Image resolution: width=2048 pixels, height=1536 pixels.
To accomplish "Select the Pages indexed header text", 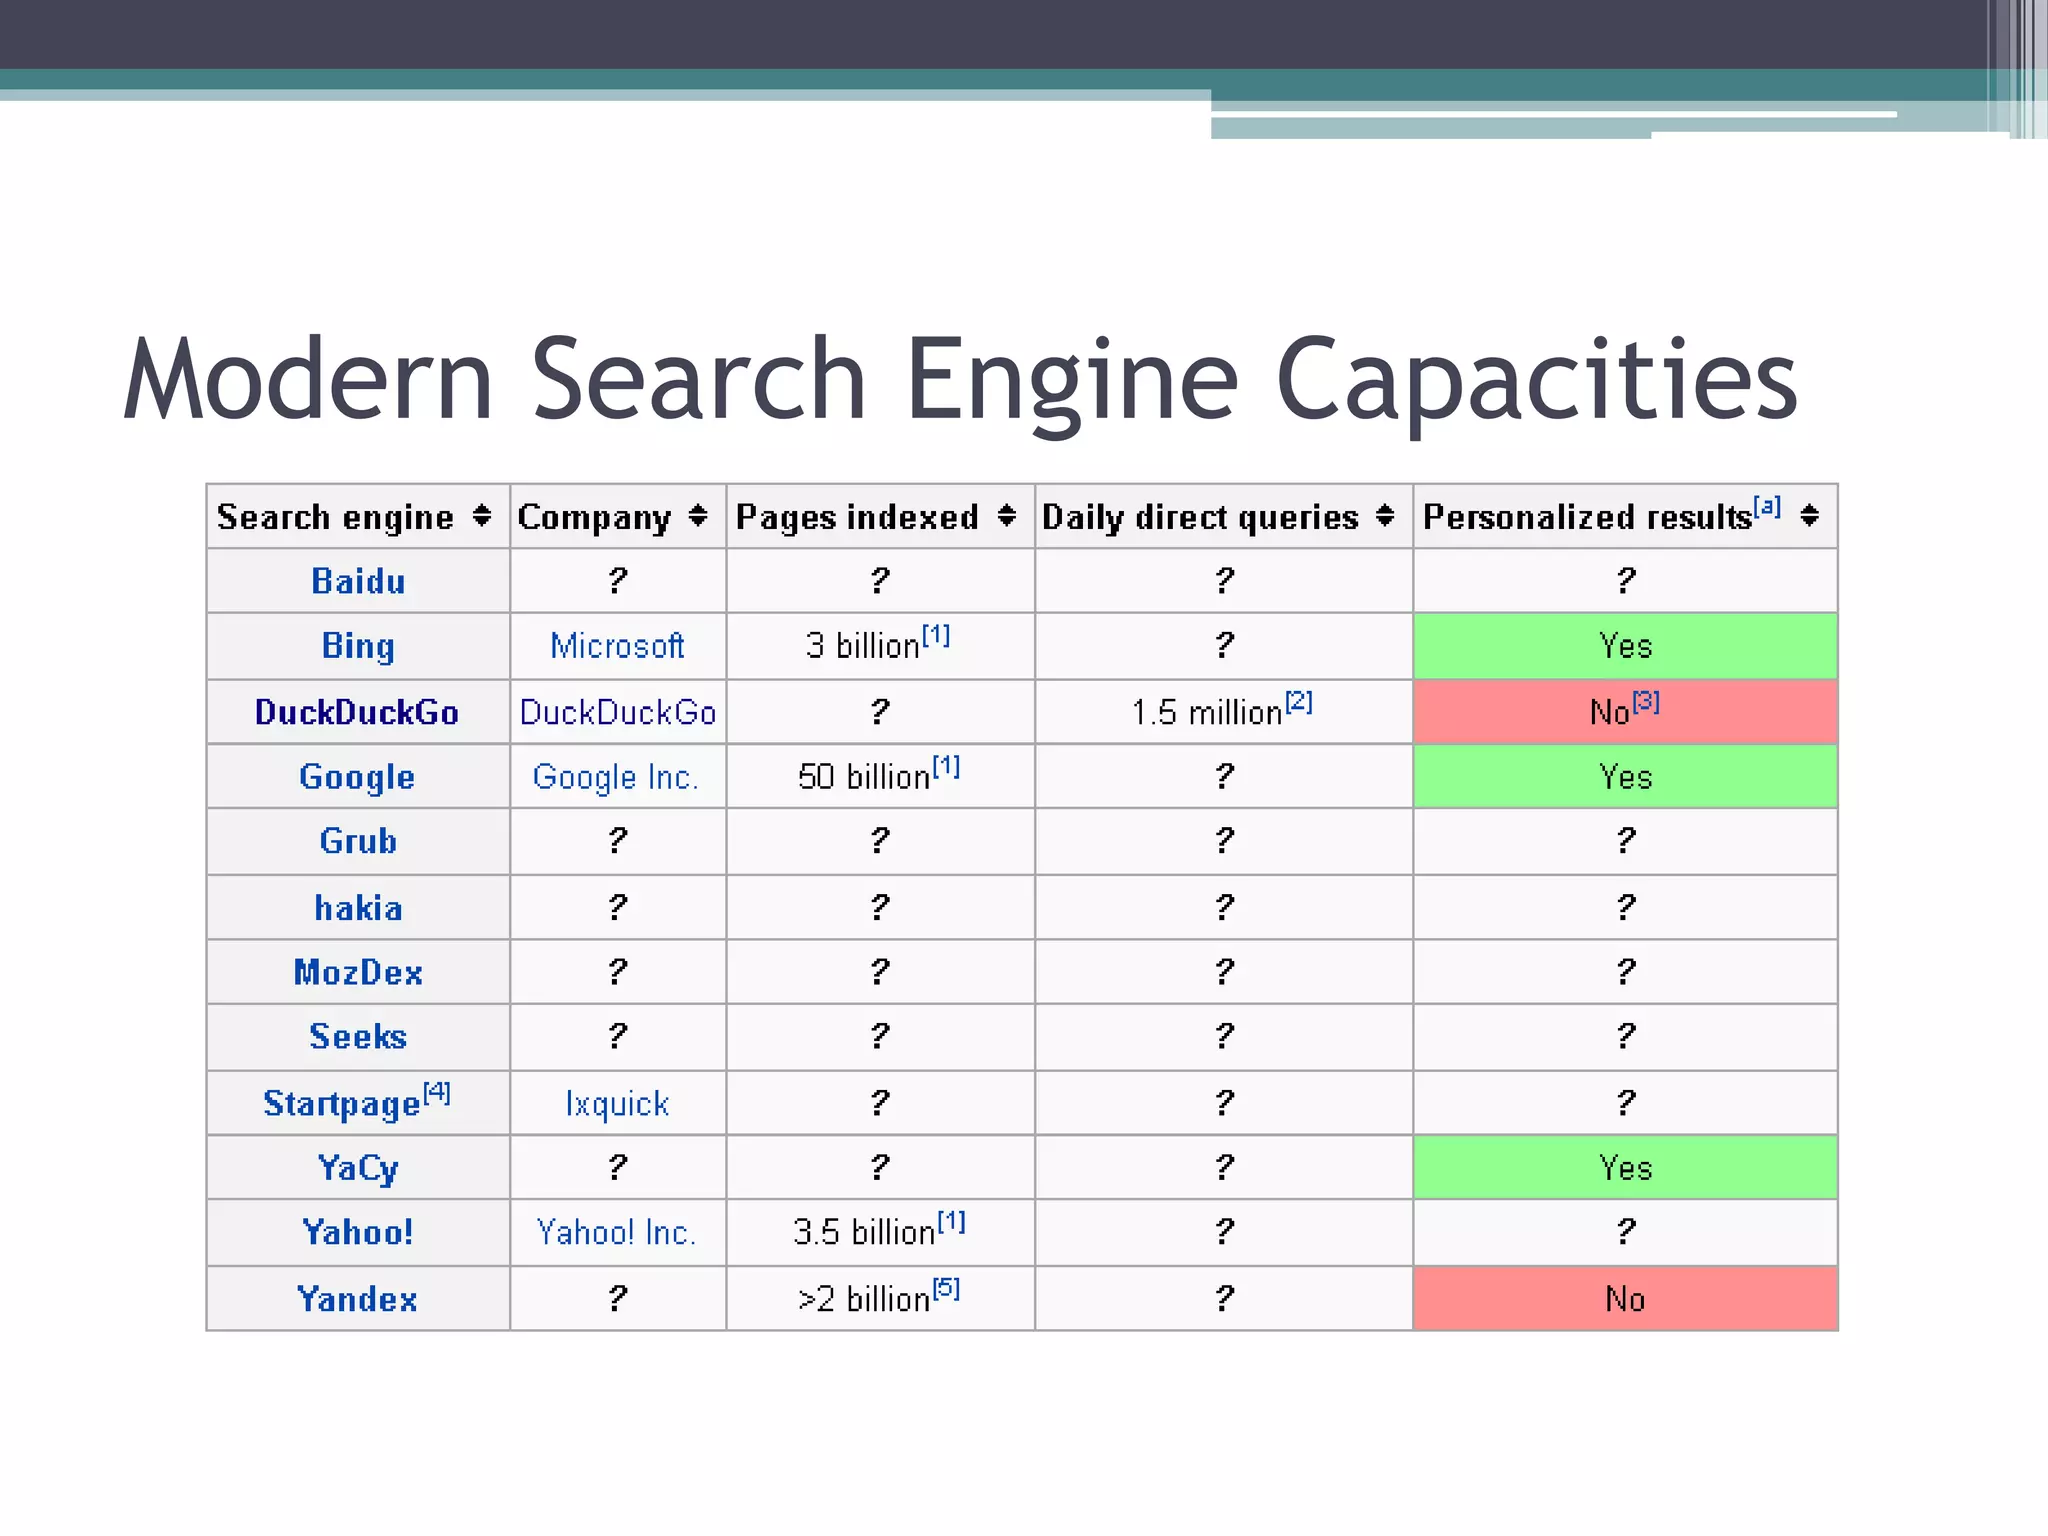I will click(857, 517).
